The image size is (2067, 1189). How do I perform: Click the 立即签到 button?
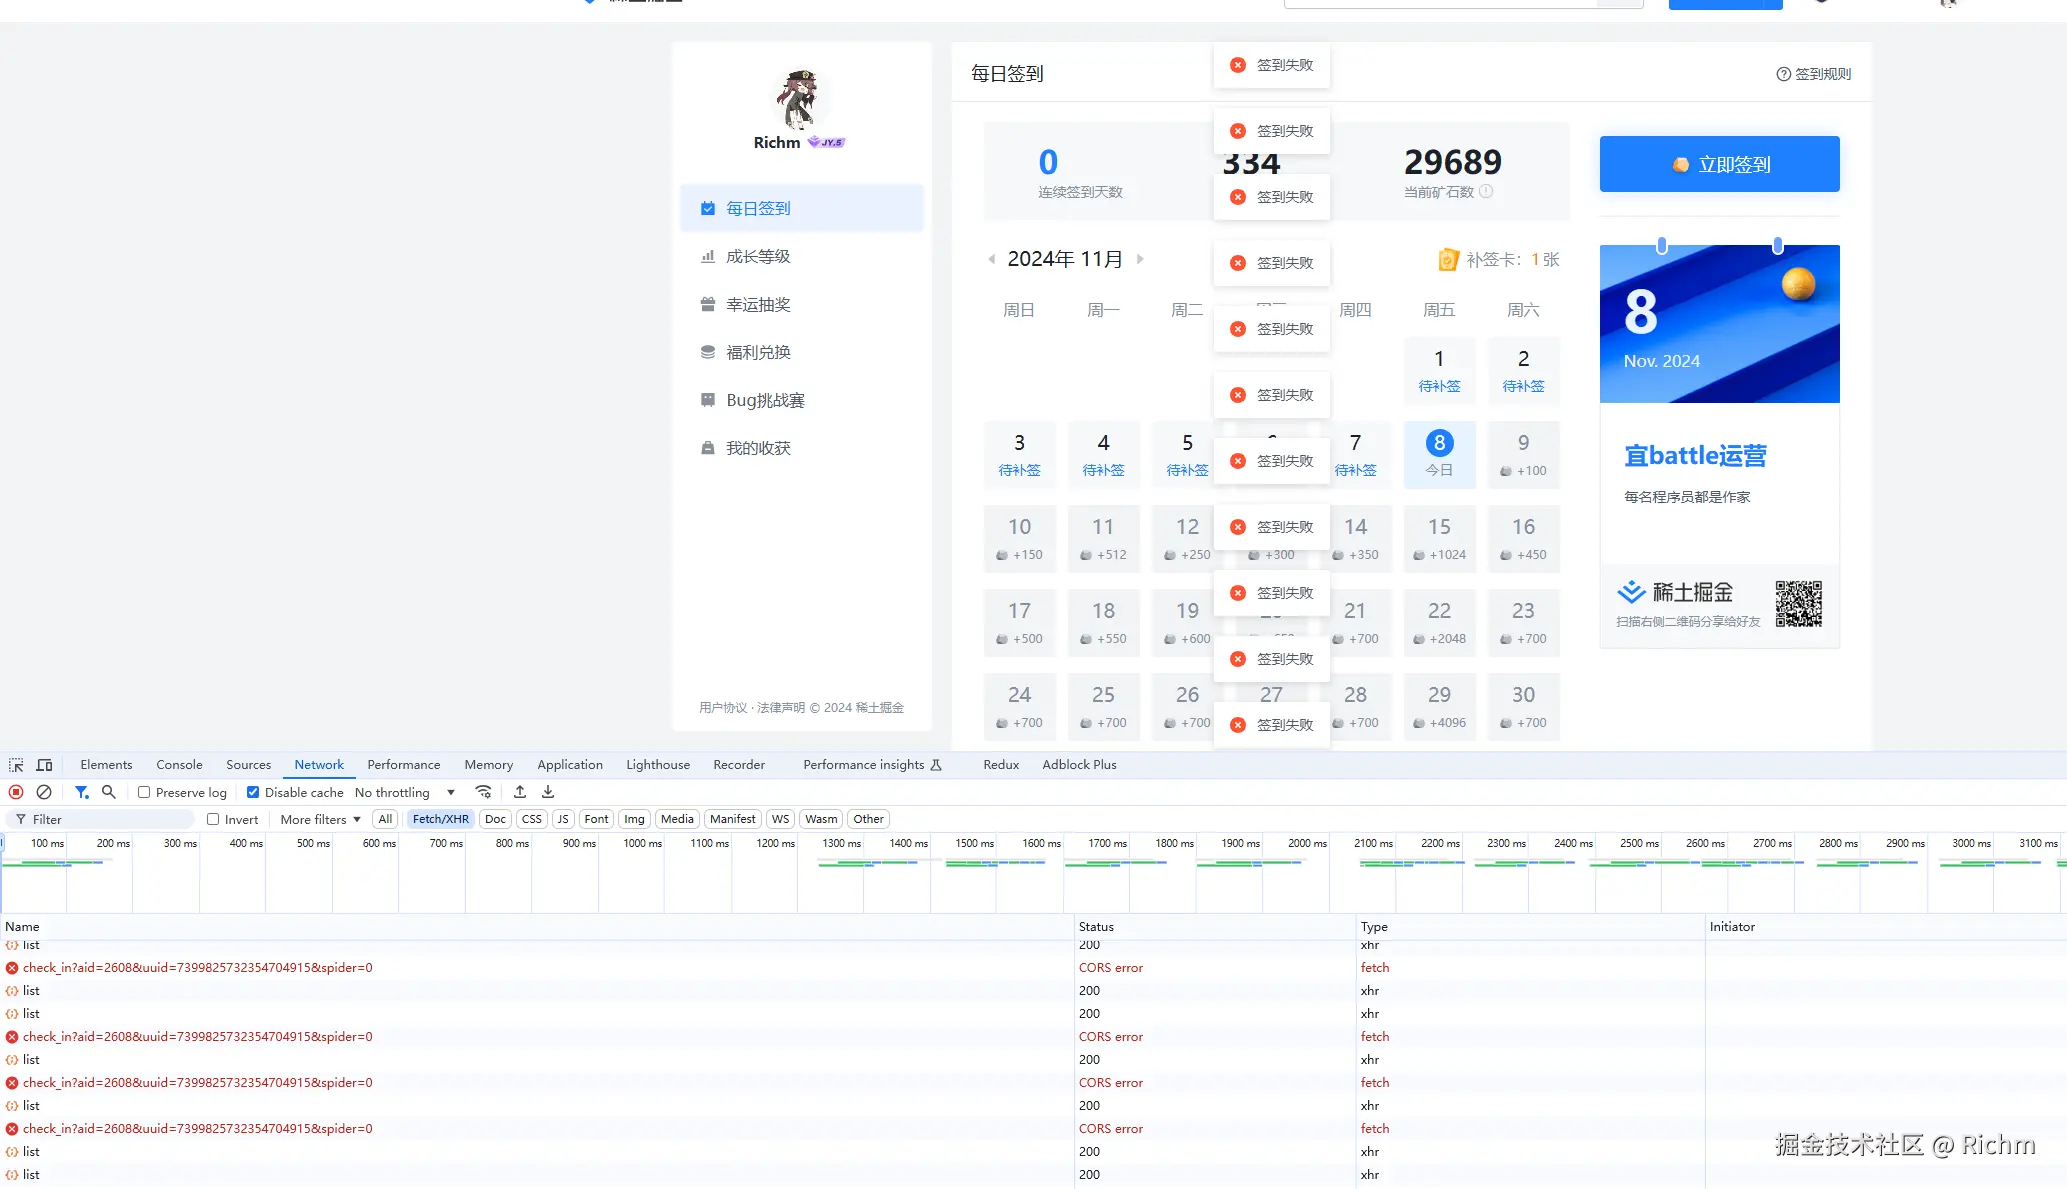[1719, 164]
